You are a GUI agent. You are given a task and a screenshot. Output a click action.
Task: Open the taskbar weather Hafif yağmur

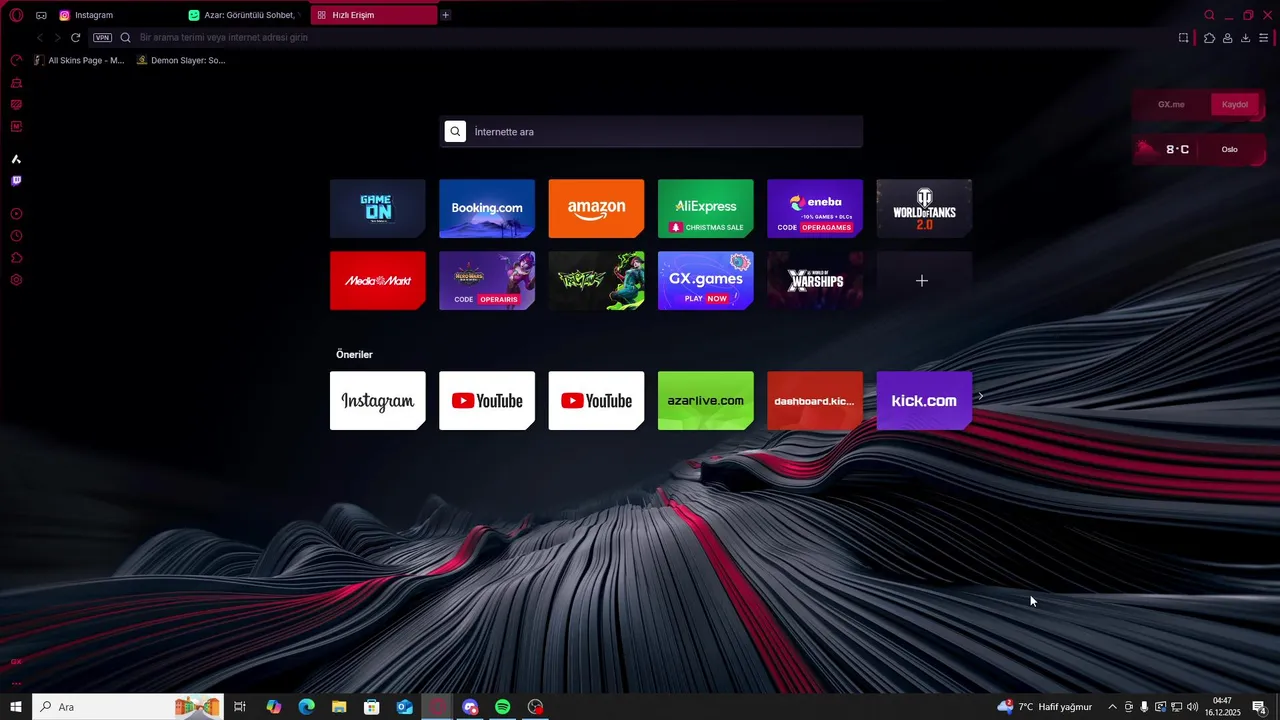[1045, 707]
